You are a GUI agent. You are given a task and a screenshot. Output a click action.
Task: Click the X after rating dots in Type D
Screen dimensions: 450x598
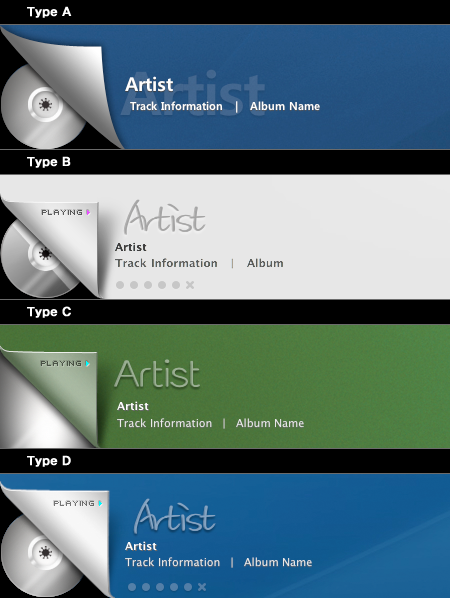(x=202, y=587)
